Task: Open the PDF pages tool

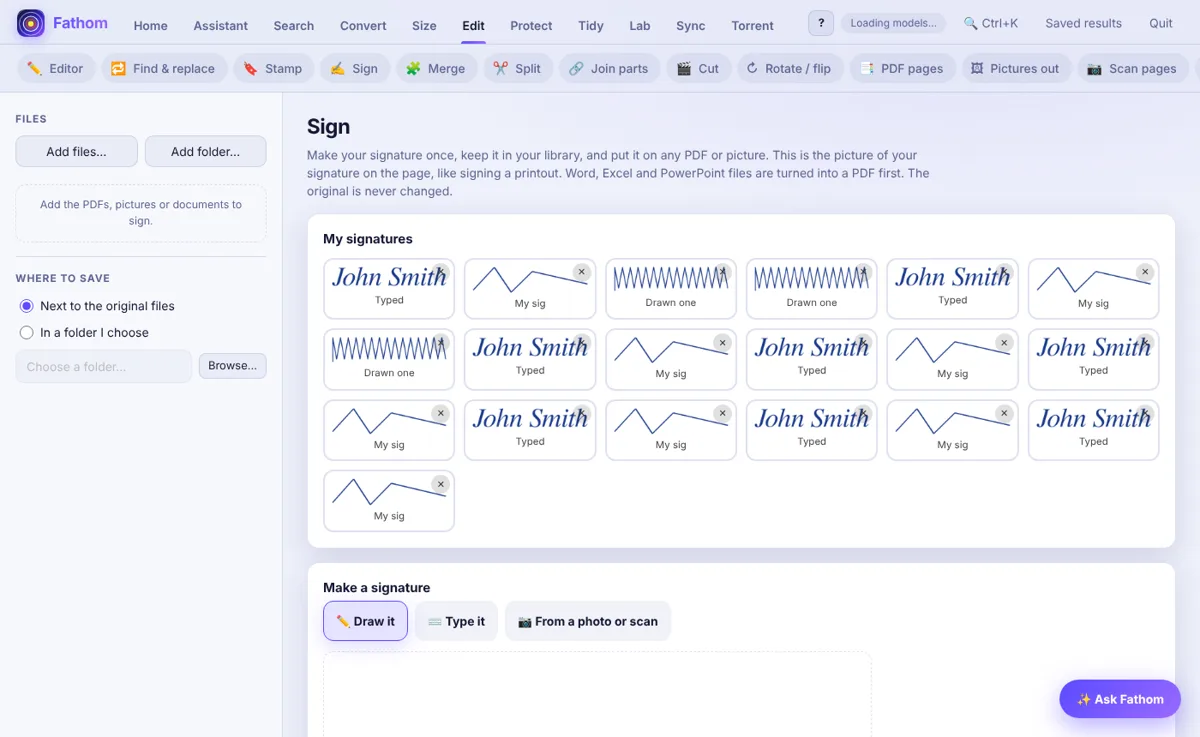Action: [x=902, y=68]
